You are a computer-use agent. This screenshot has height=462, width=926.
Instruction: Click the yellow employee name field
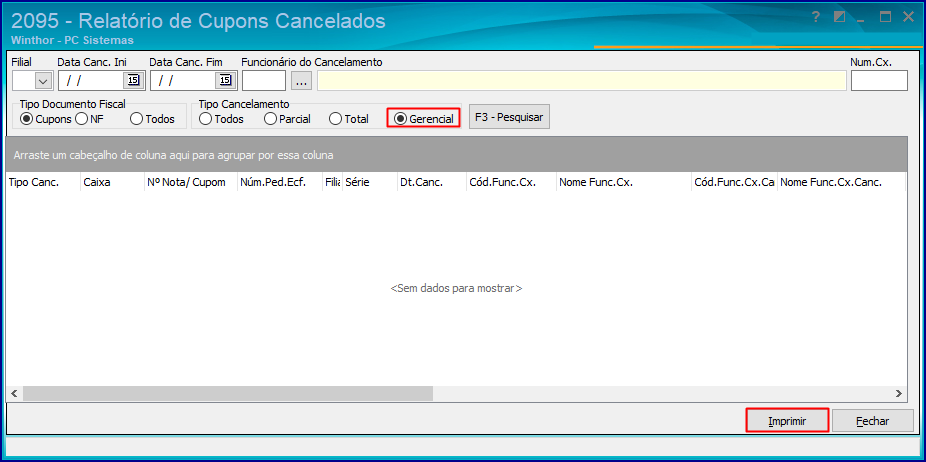(x=582, y=81)
